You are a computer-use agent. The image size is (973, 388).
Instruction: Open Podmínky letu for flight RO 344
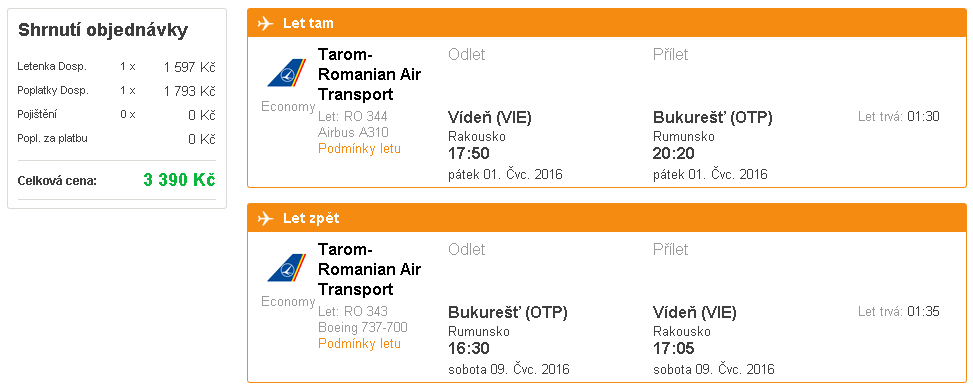tap(359, 149)
